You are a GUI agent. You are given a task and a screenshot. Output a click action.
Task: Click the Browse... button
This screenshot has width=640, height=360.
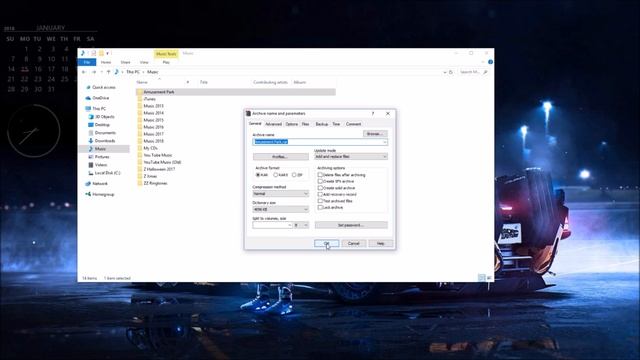[x=374, y=134]
